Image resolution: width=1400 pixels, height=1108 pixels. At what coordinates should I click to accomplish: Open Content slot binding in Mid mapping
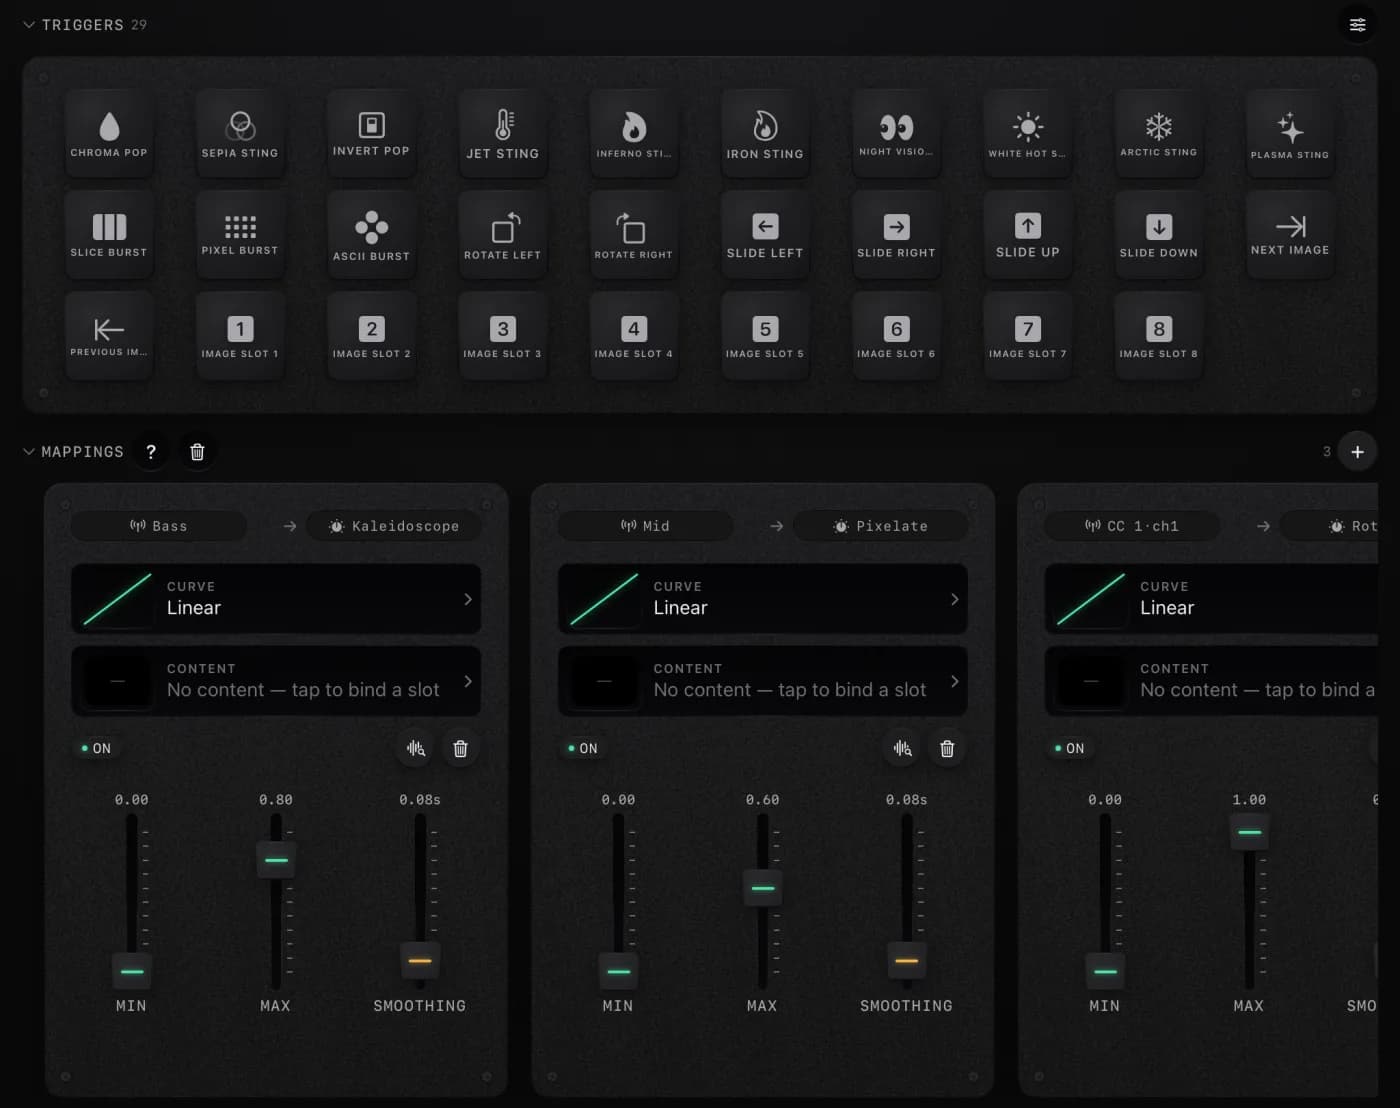[x=763, y=681]
